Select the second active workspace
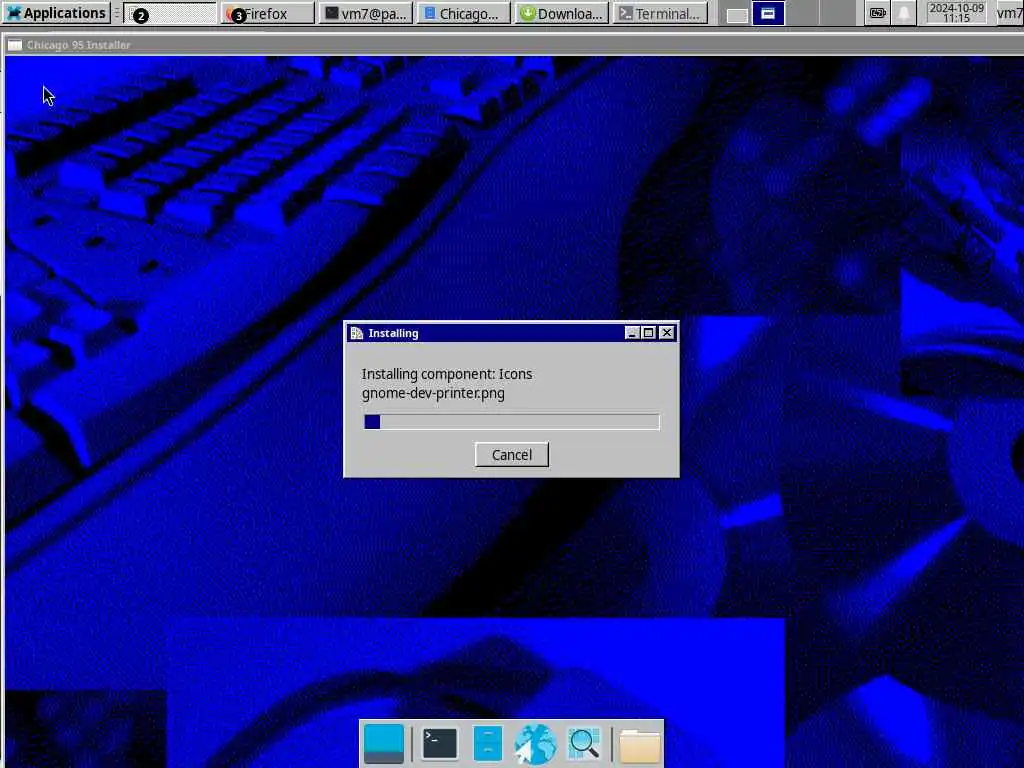The height and width of the screenshot is (768, 1024). click(768, 13)
